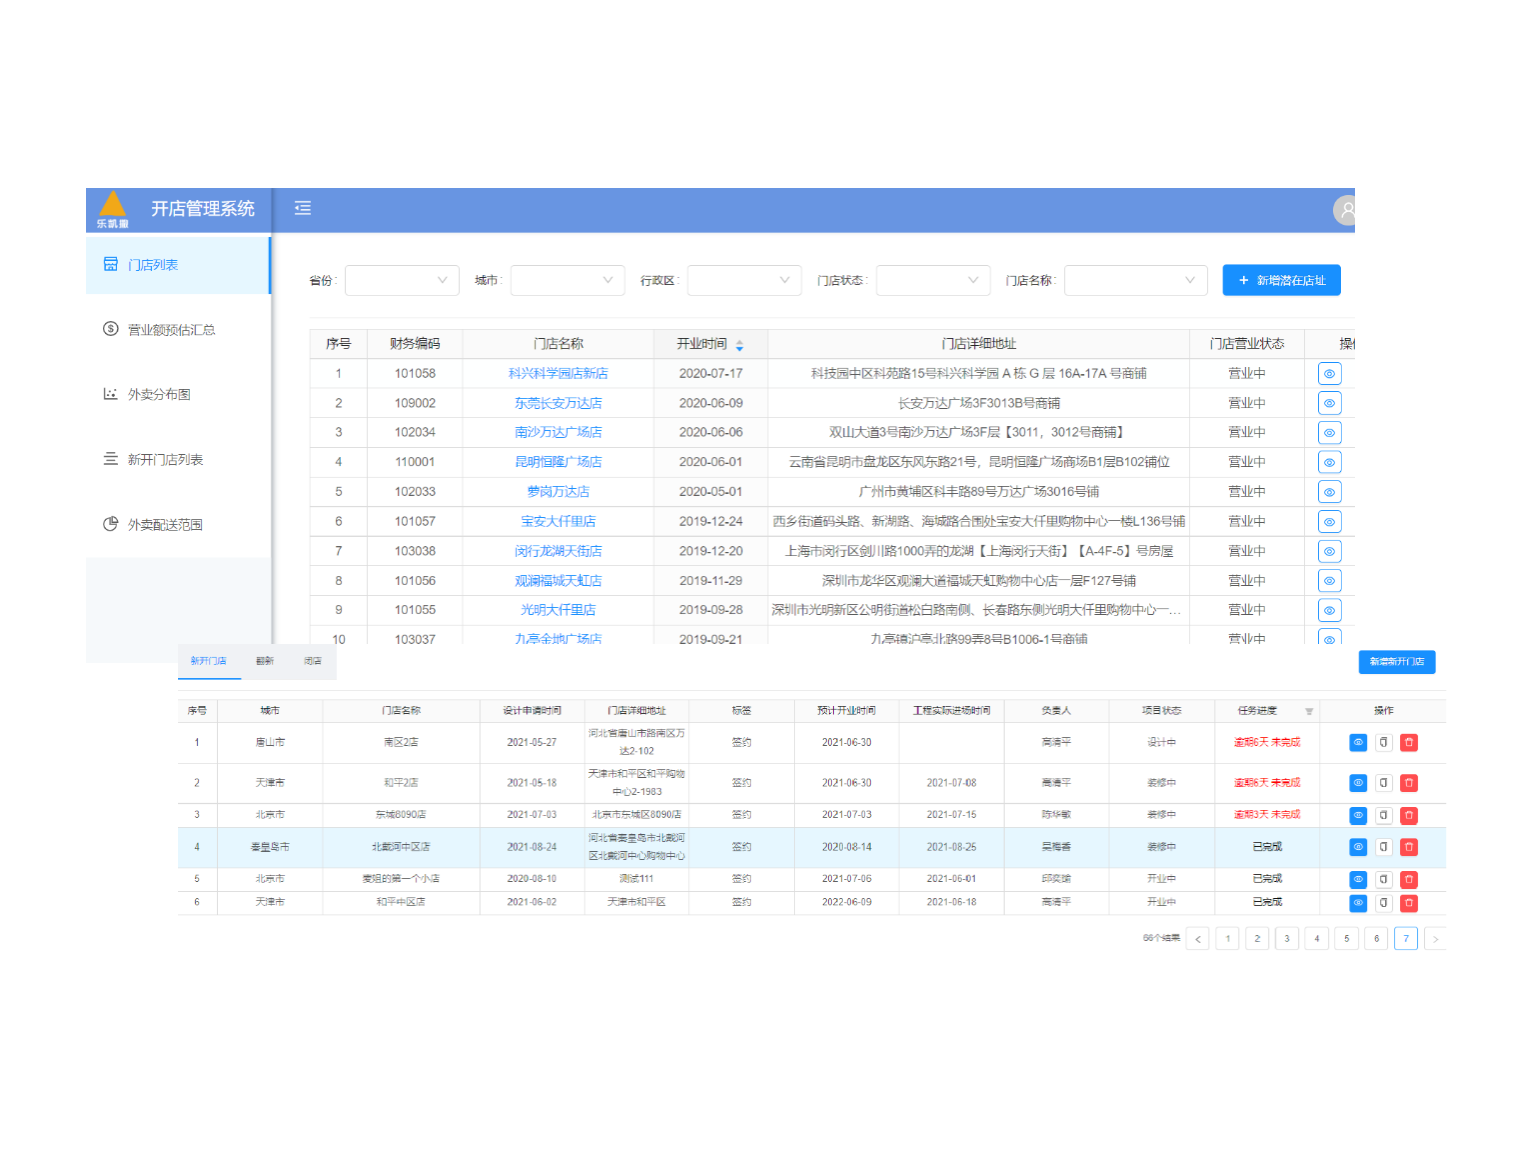Switch to the 翻新 tab

(x=265, y=661)
